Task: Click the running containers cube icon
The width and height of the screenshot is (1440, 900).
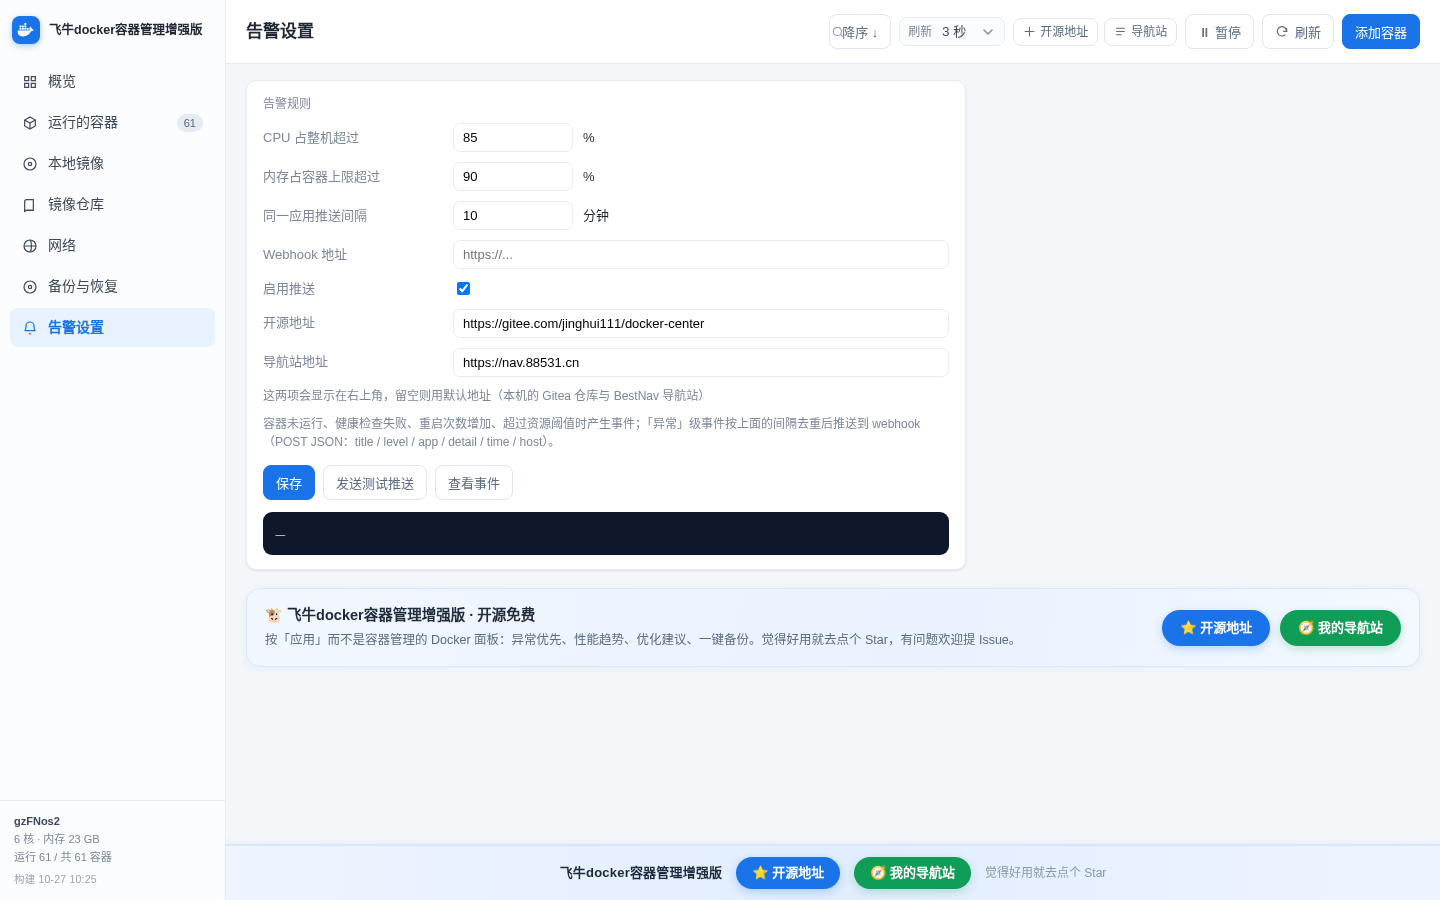Action: [x=30, y=123]
